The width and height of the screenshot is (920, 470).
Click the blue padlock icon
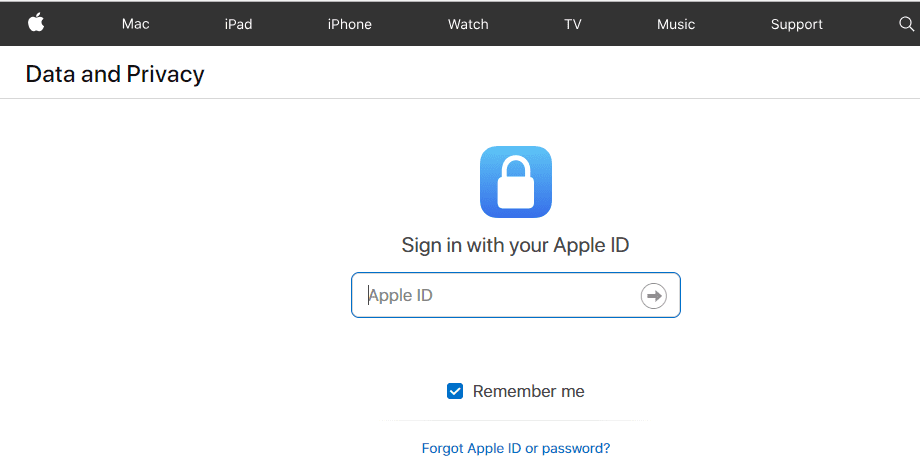[x=516, y=182]
